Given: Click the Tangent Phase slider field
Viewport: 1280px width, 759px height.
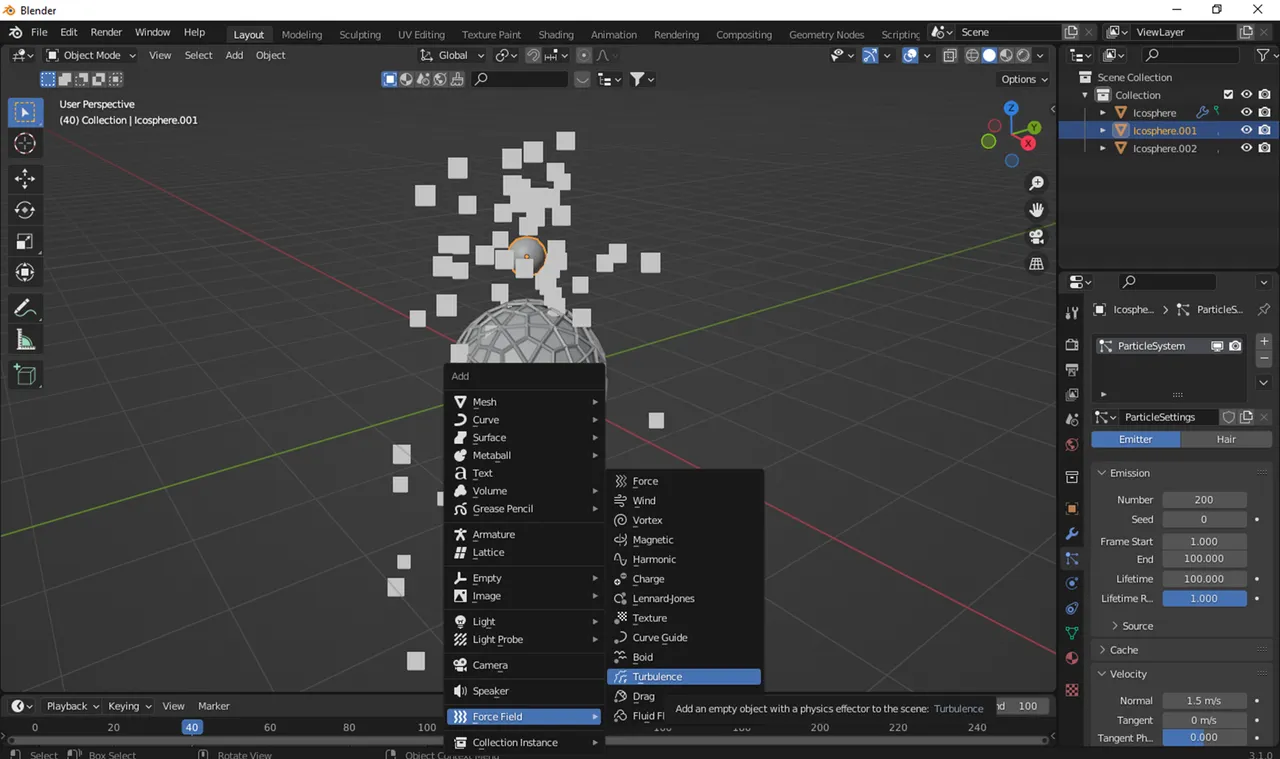Looking at the screenshot, I should 1204,737.
